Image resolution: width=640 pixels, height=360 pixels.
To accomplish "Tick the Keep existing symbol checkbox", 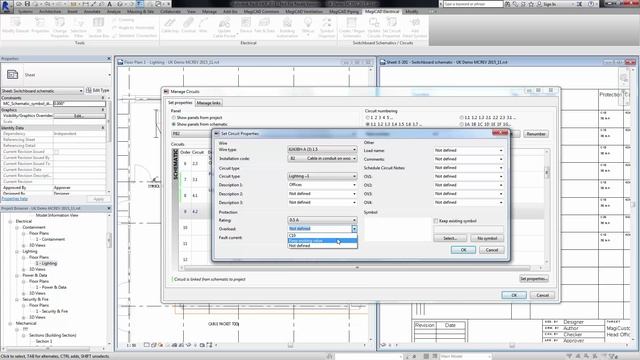I will click(436, 221).
